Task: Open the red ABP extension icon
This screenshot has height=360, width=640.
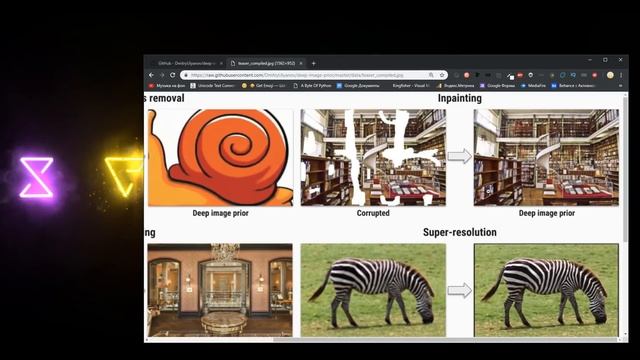Action: pyautogui.click(x=520, y=75)
